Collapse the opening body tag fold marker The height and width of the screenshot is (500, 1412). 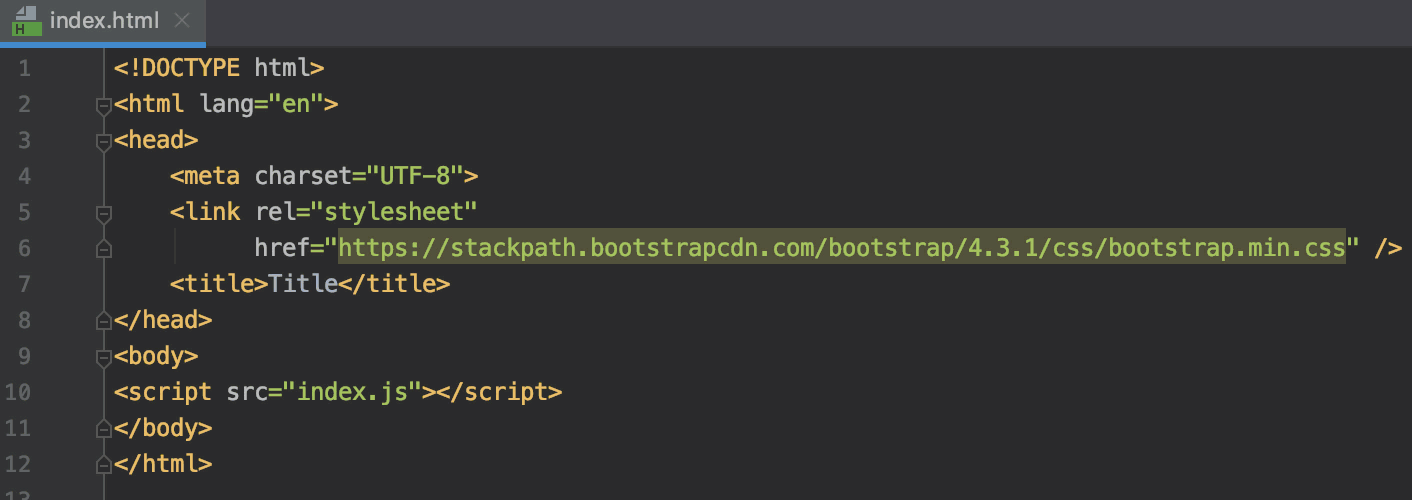click(x=102, y=357)
